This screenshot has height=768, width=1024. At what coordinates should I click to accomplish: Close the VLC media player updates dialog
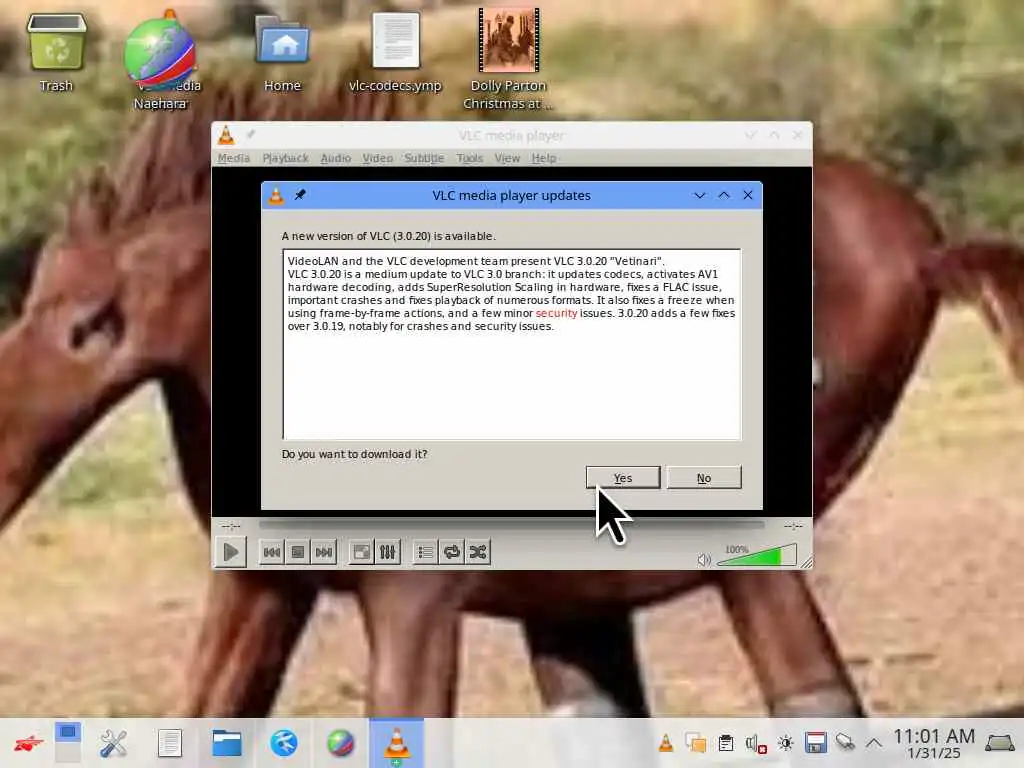pos(748,195)
